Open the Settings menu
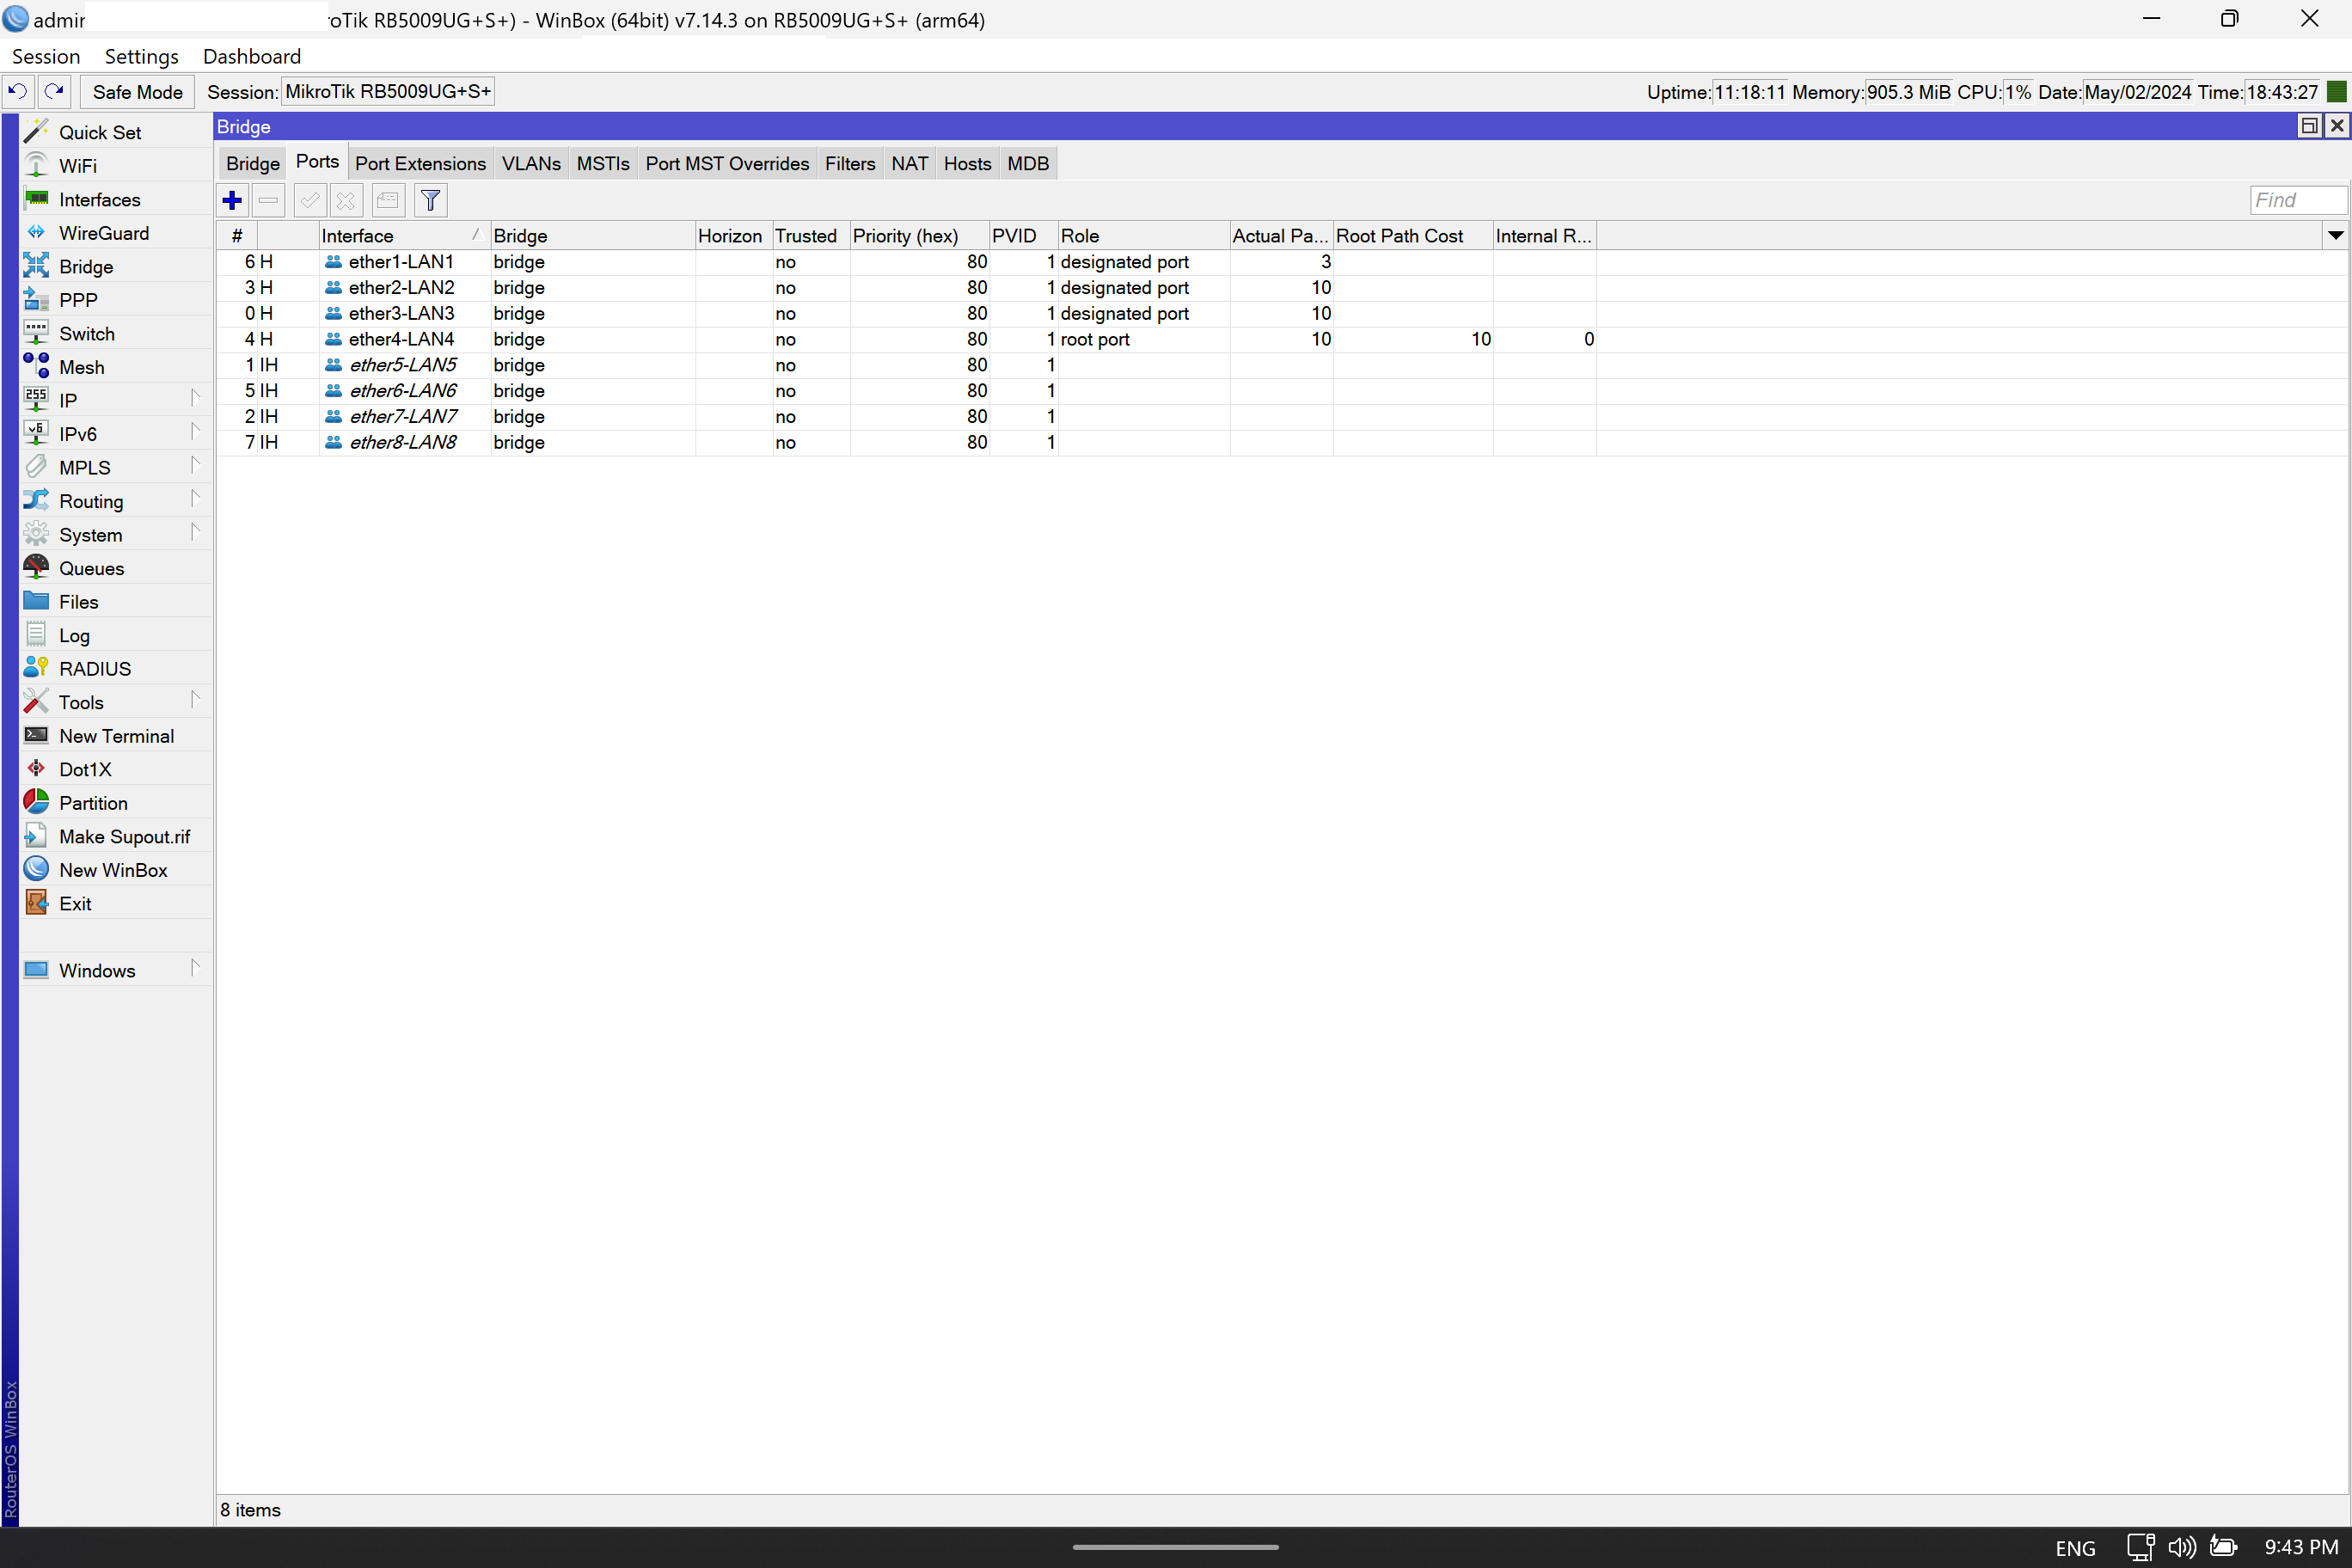The height and width of the screenshot is (1568, 2352). [141, 56]
